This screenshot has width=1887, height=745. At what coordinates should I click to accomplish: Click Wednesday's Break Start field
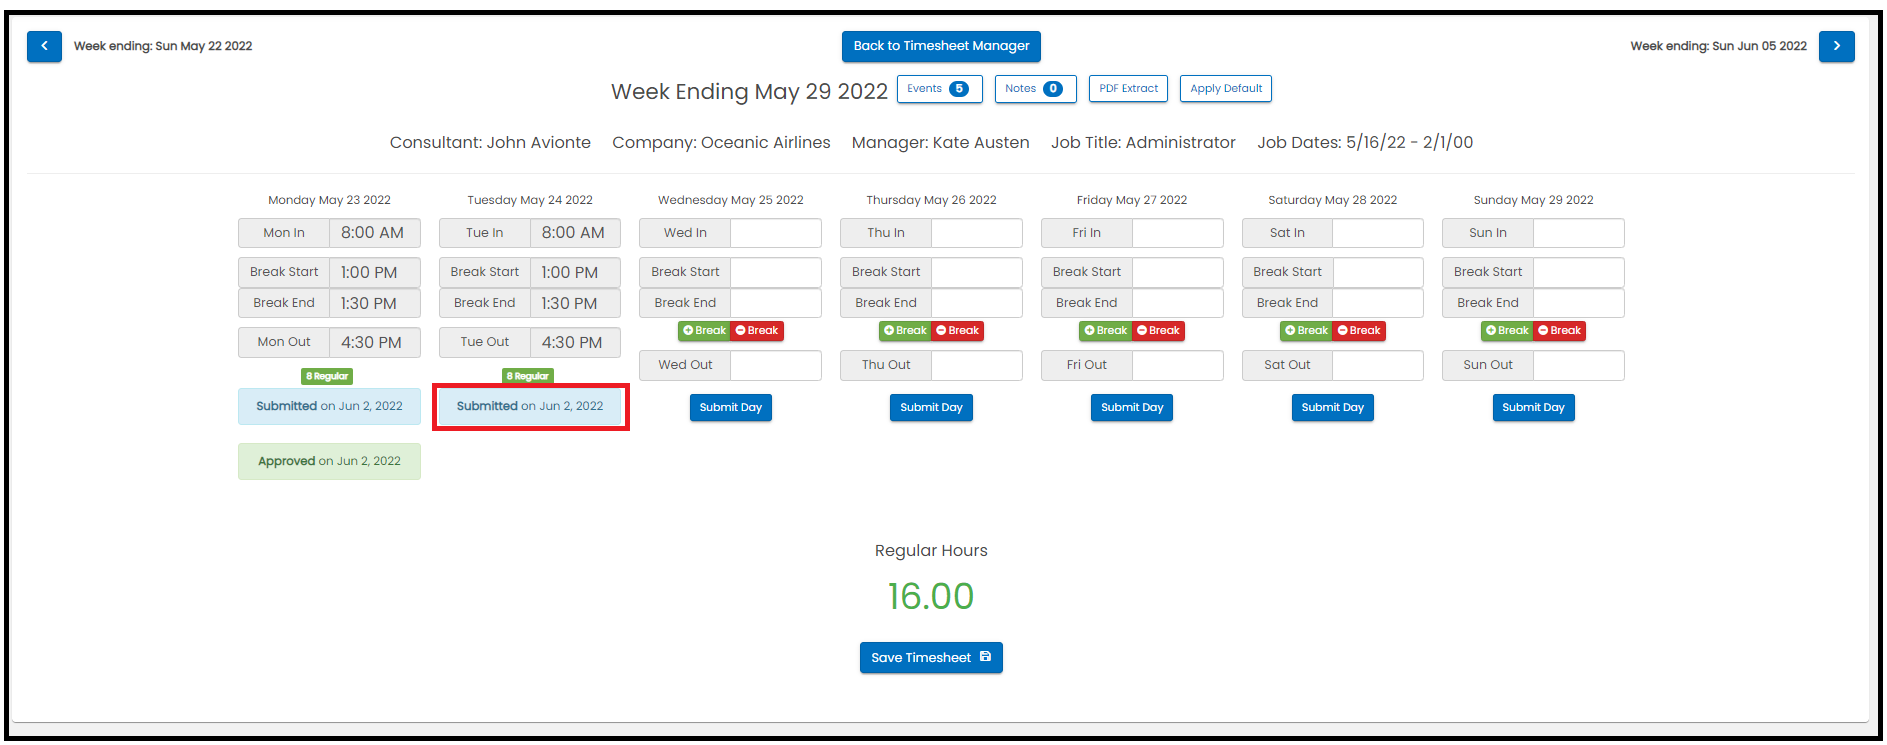(x=776, y=272)
